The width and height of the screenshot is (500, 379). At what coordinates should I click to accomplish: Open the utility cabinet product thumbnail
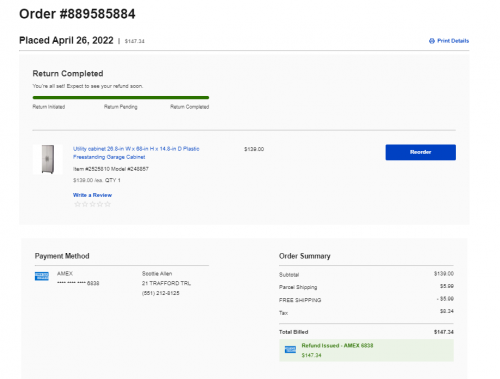[x=47, y=159]
